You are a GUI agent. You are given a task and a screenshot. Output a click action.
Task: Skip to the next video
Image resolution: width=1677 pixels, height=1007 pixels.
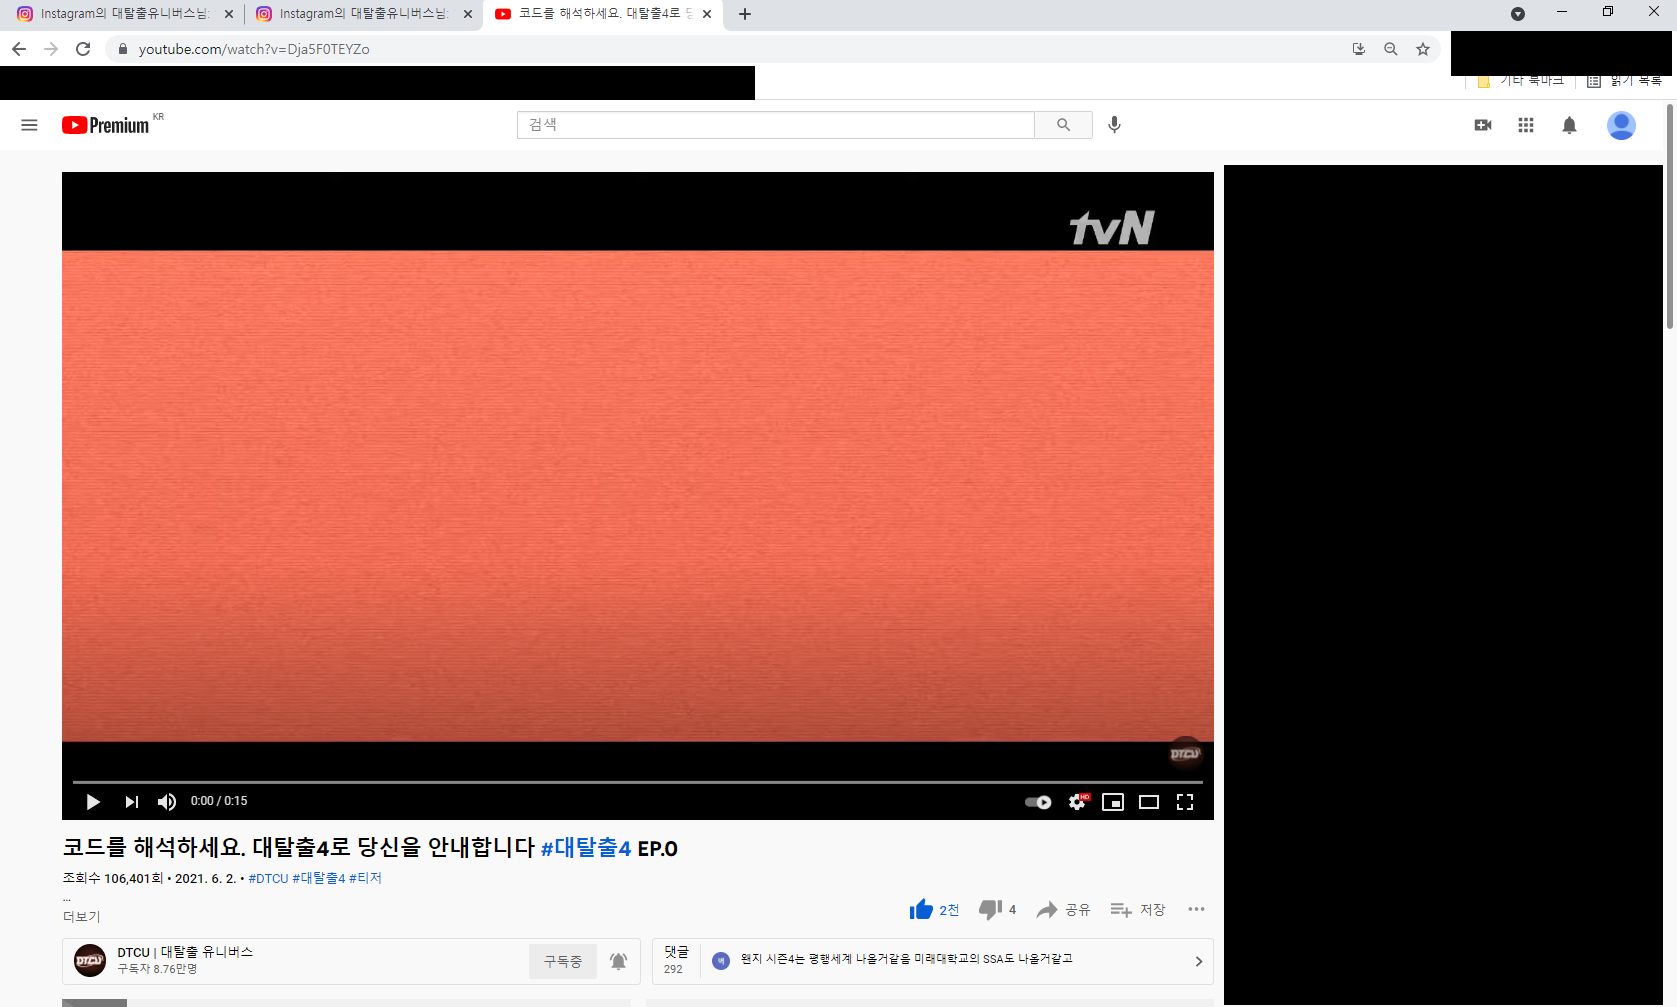[x=132, y=802]
